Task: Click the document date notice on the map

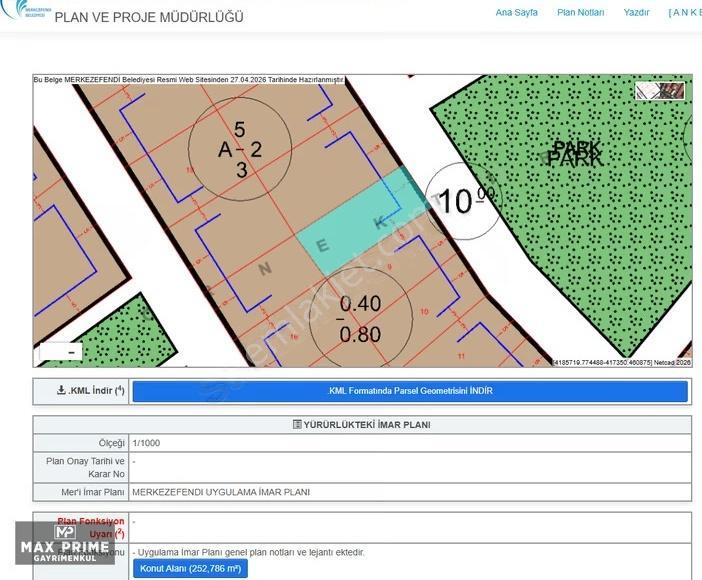Action: pos(188,80)
